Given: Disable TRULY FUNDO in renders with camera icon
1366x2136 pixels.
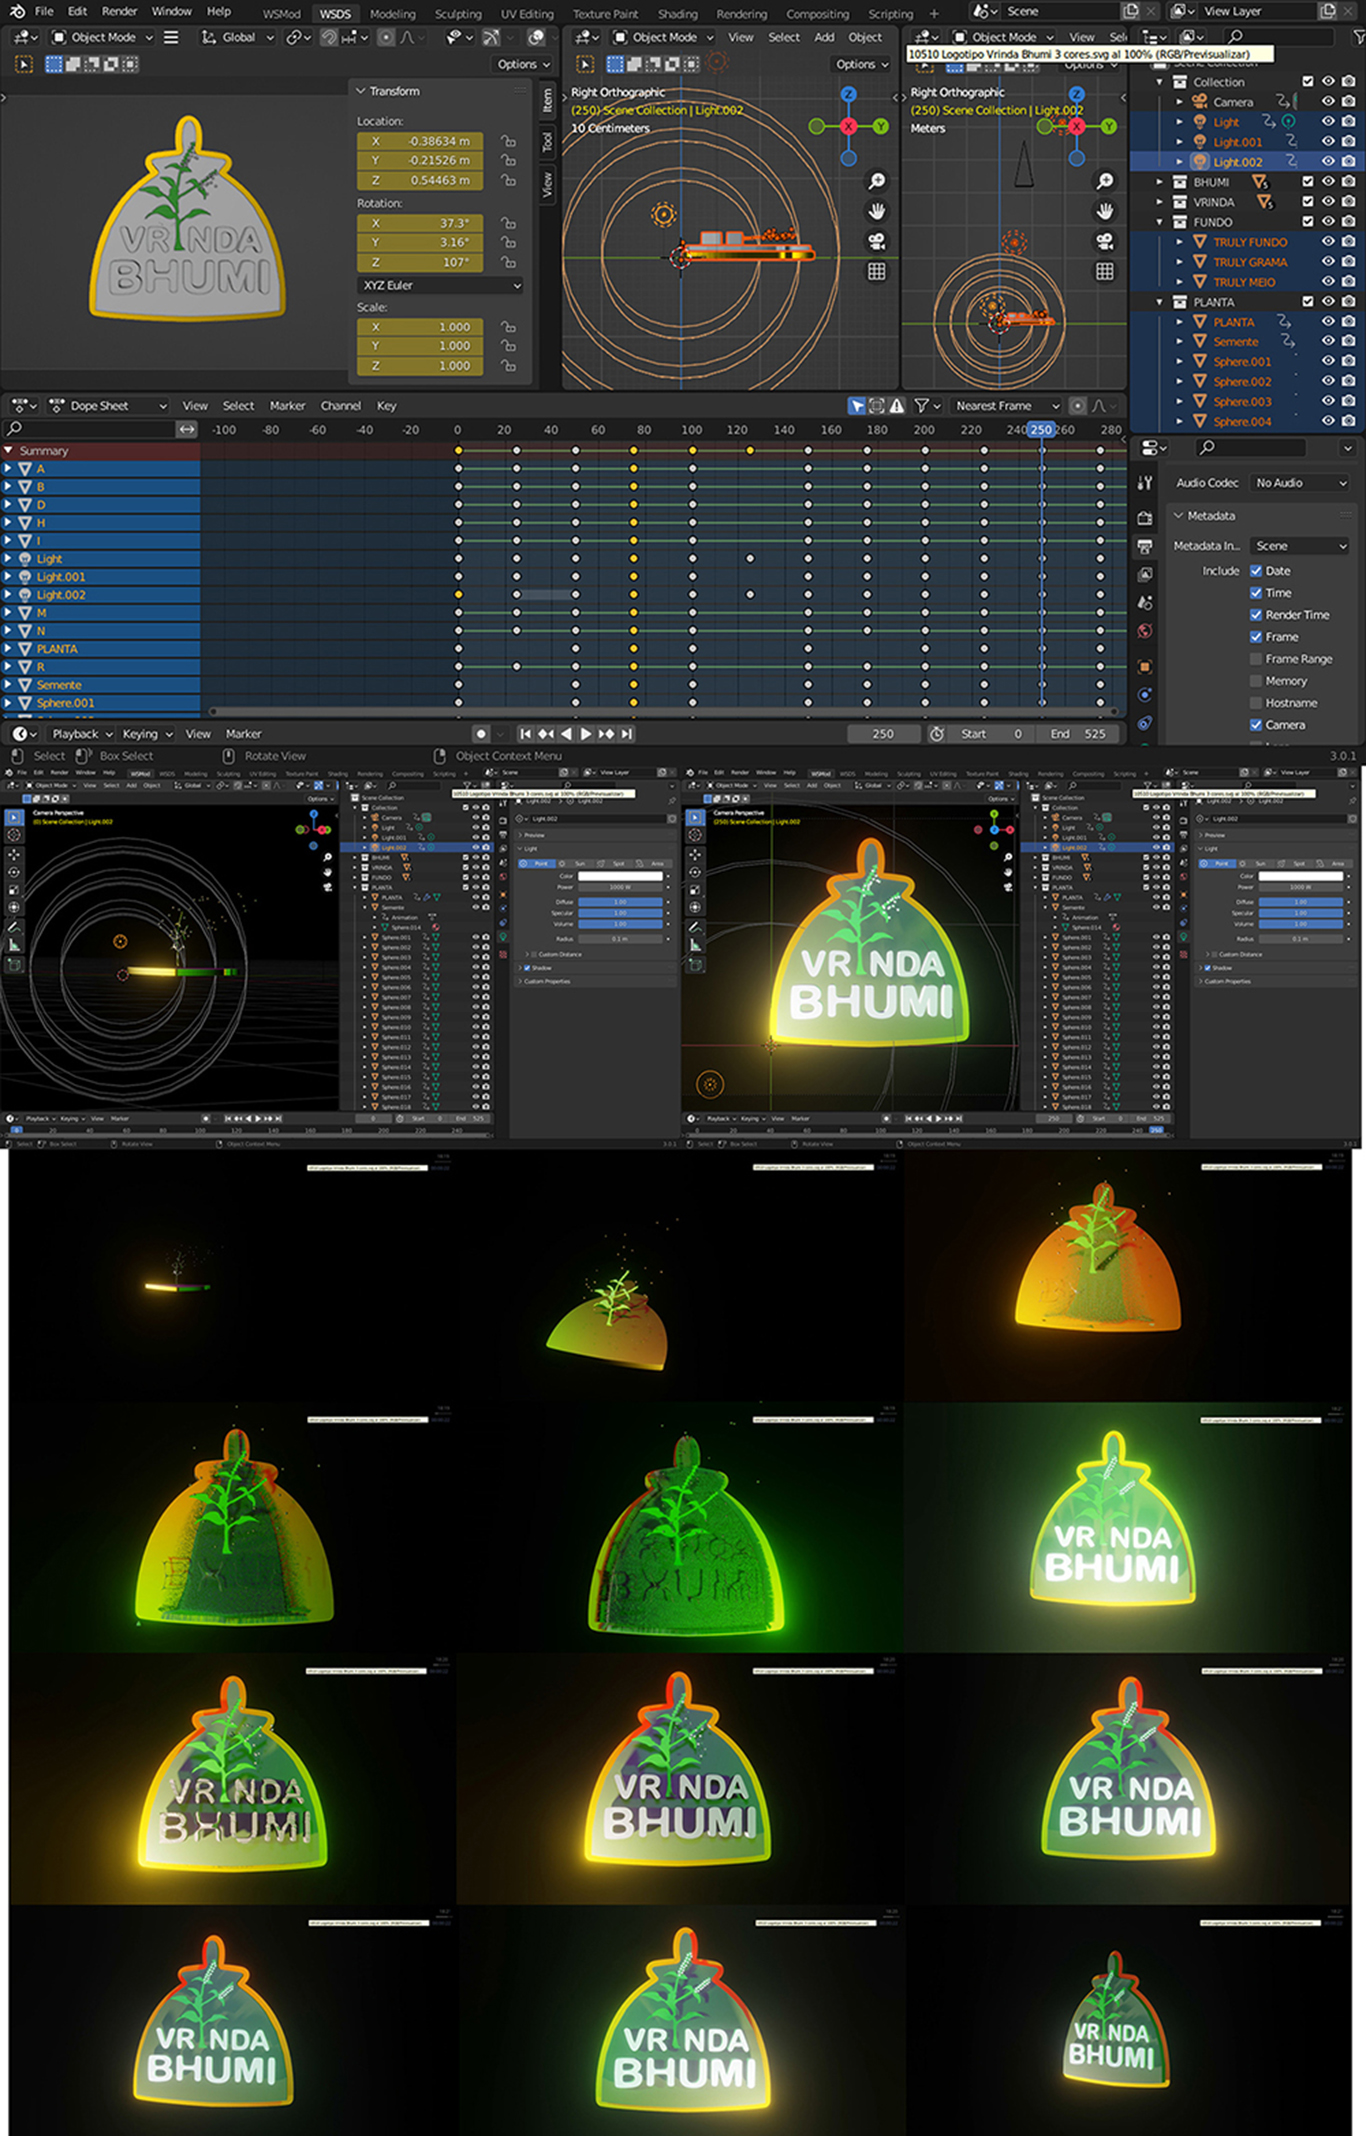Looking at the screenshot, I should click(1348, 241).
